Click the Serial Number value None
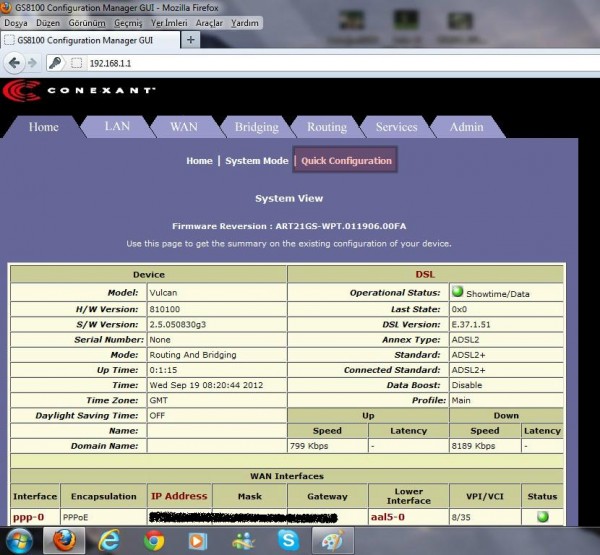 pos(160,340)
